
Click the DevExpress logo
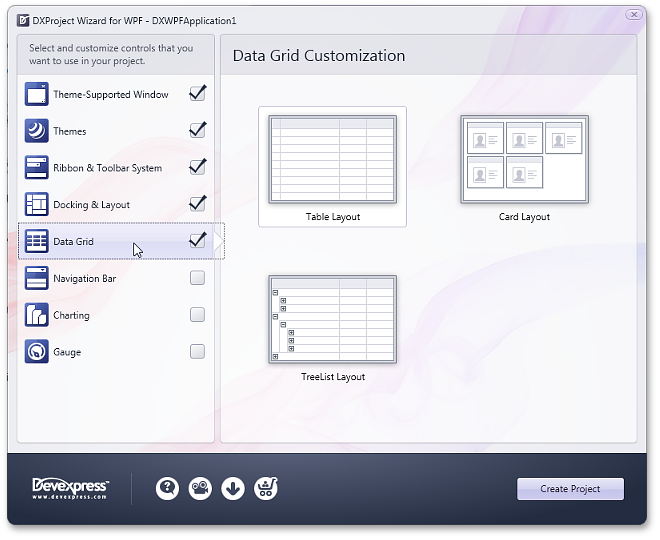click(70, 489)
